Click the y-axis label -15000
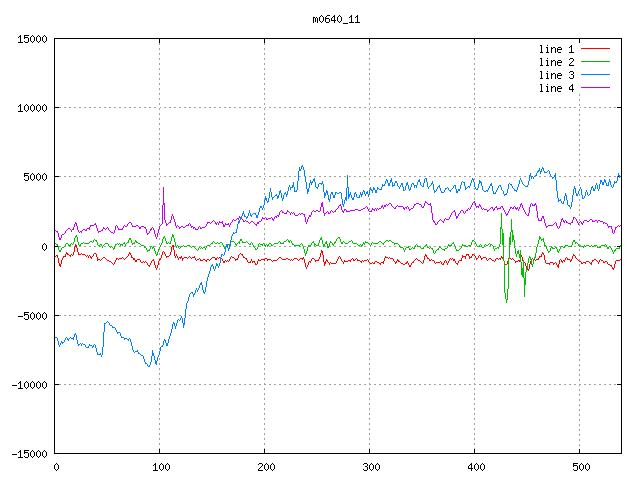Viewport: 640px width, 480px height. tap(29, 453)
